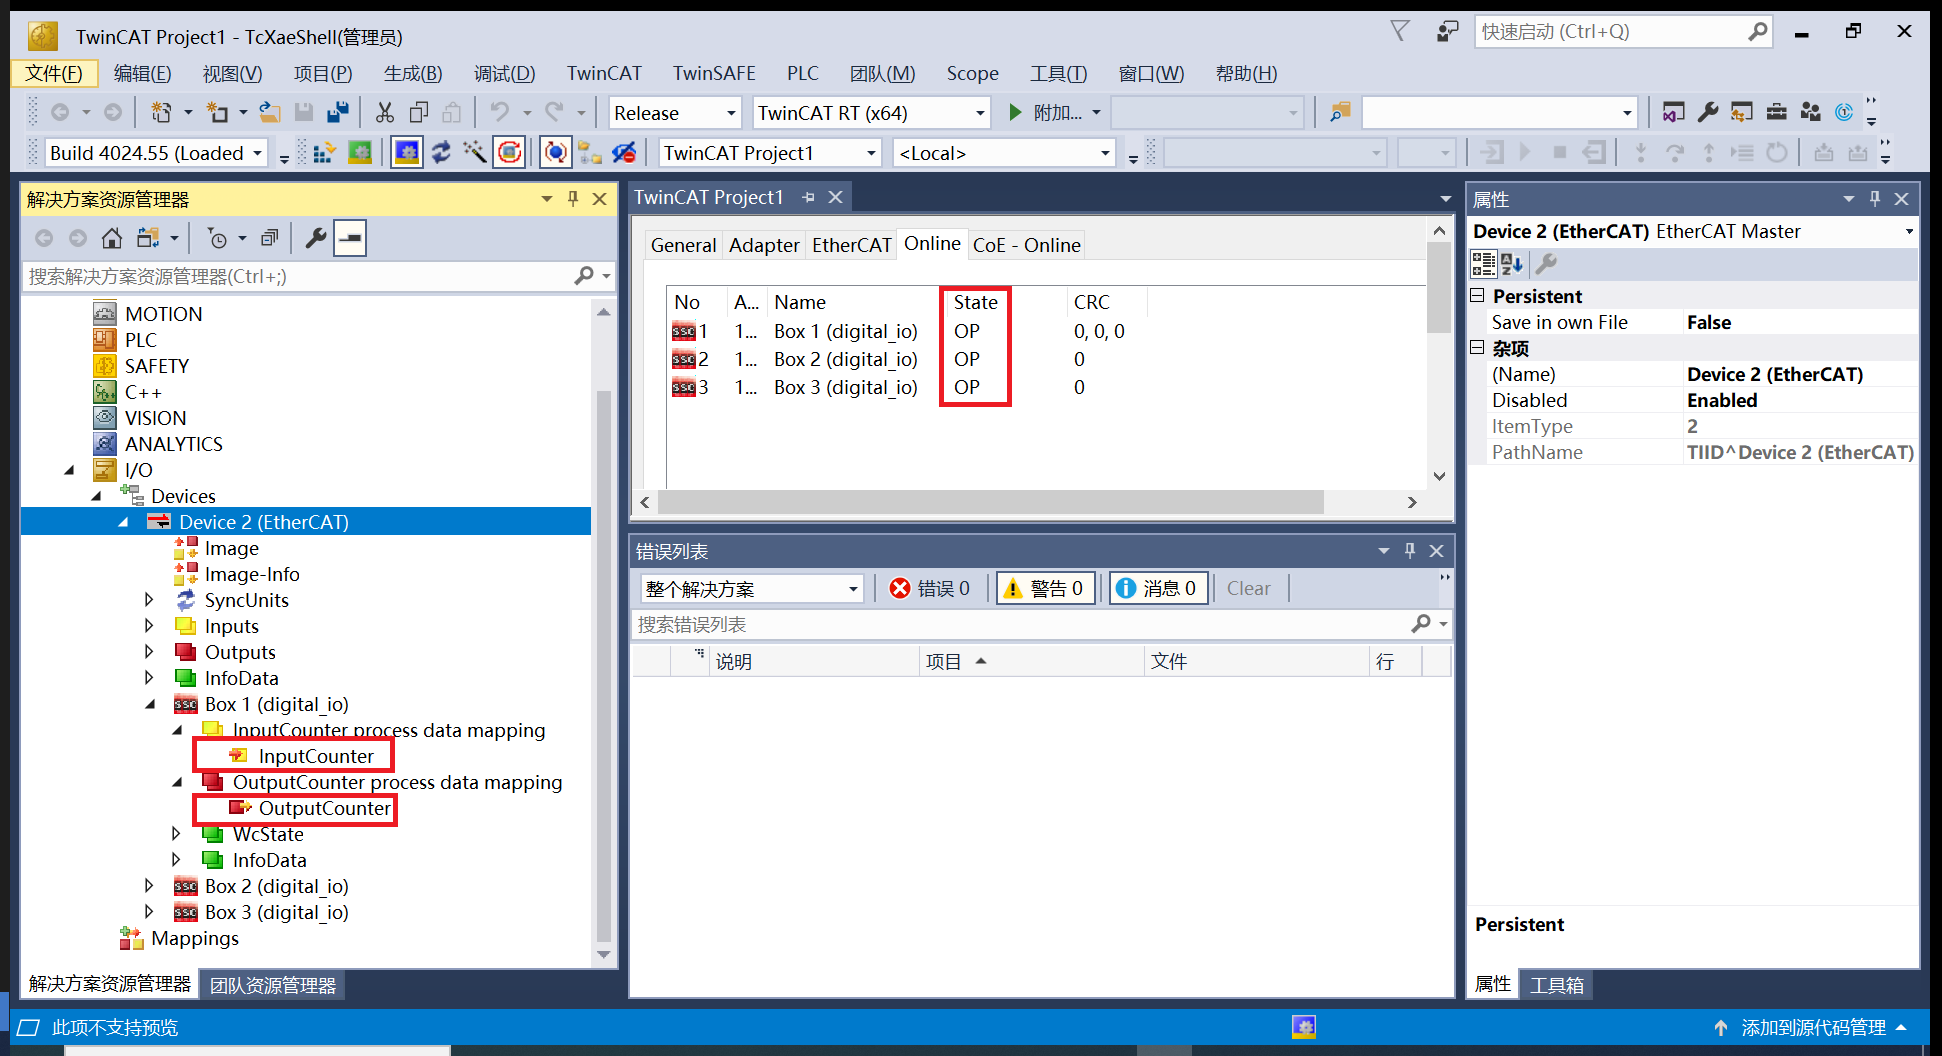Pin the 属性 Properties panel
Image resolution: width=1942 pixels, height=1056 pixels.
pos(1875,199)
